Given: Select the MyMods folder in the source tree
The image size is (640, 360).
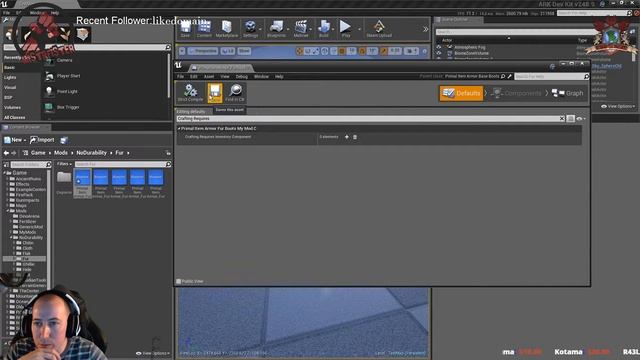Looking at the screenshot, I should 27,232.
